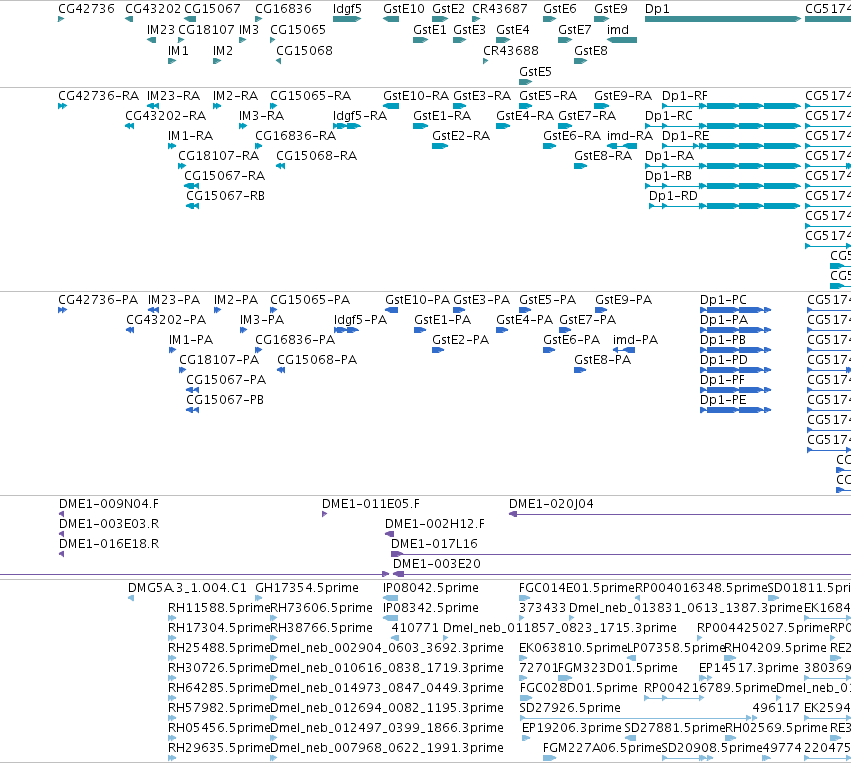Click transcript label imd-RA

[630, 136]
